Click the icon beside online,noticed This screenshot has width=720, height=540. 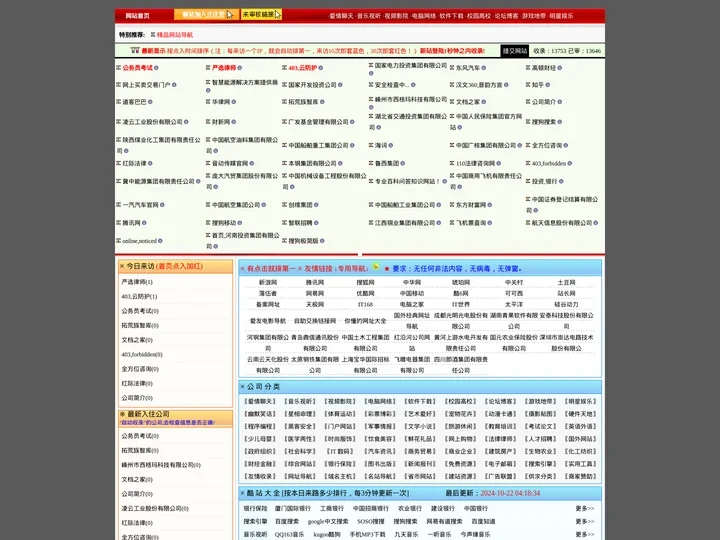(160, 241)
